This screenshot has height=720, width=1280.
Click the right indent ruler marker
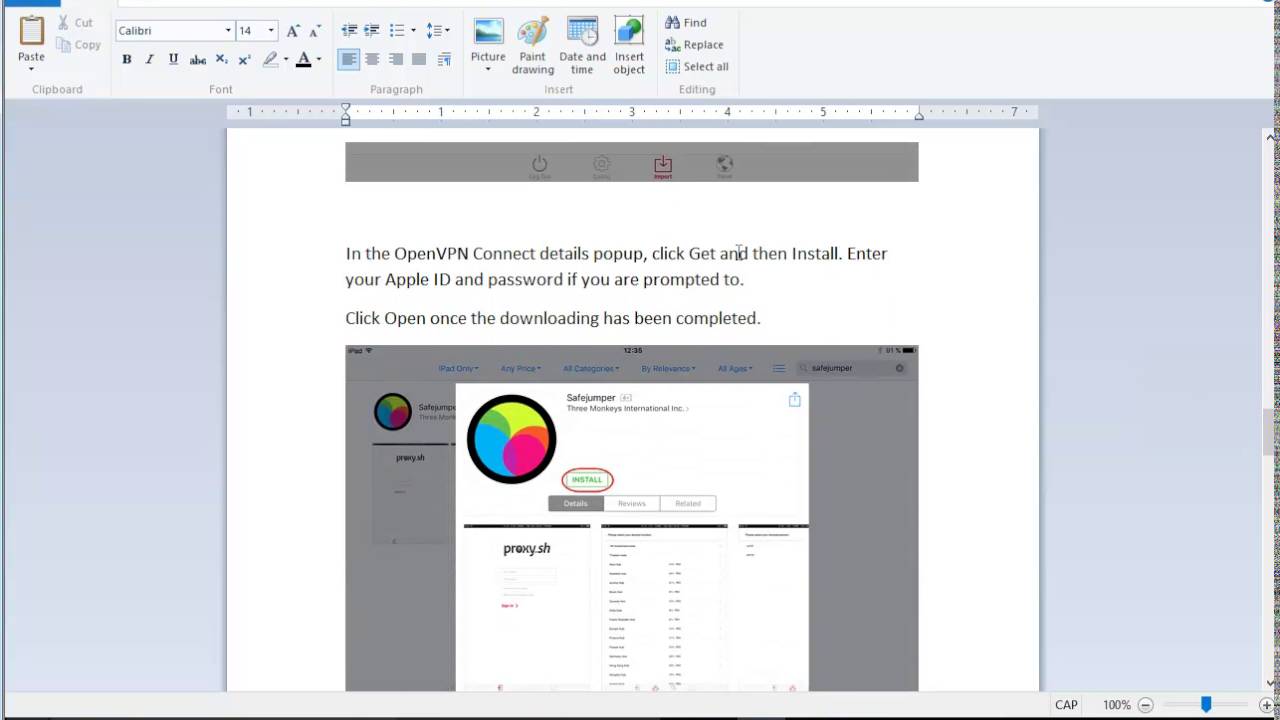pyautogui.click(x=919, y=116)
